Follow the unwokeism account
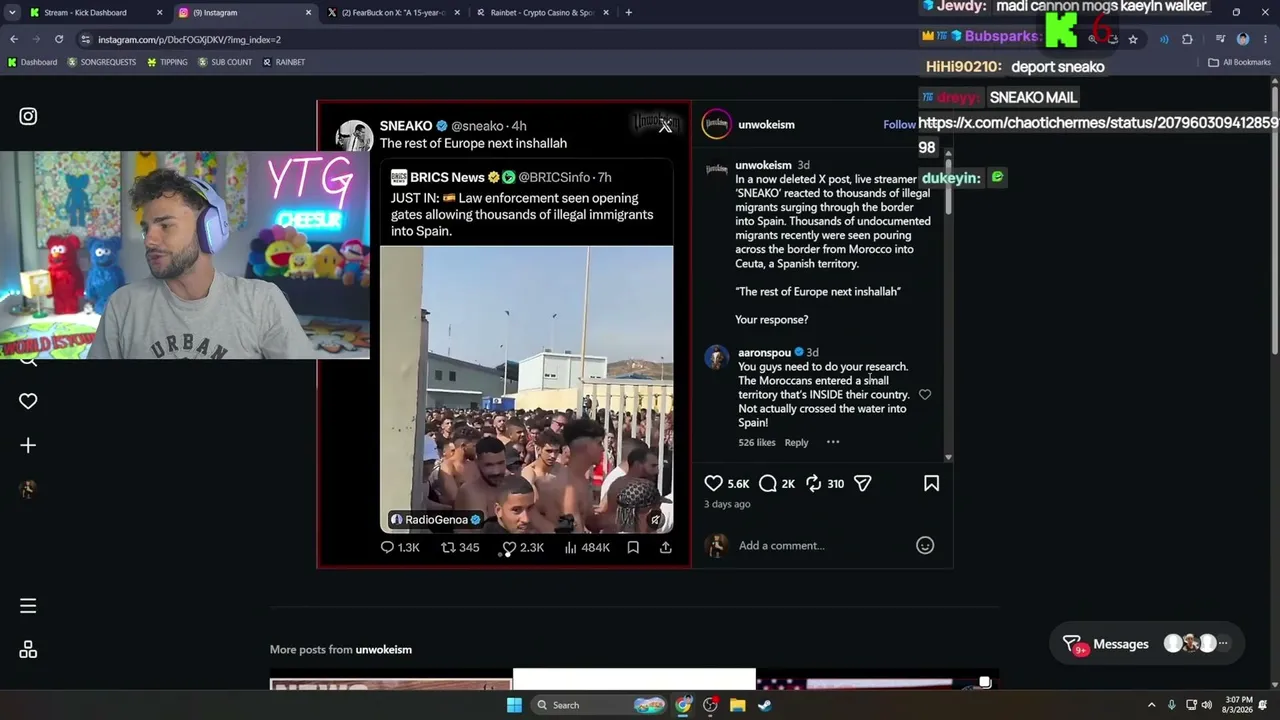The width and height of the screenshot is (1280, 720). [899, 125]
